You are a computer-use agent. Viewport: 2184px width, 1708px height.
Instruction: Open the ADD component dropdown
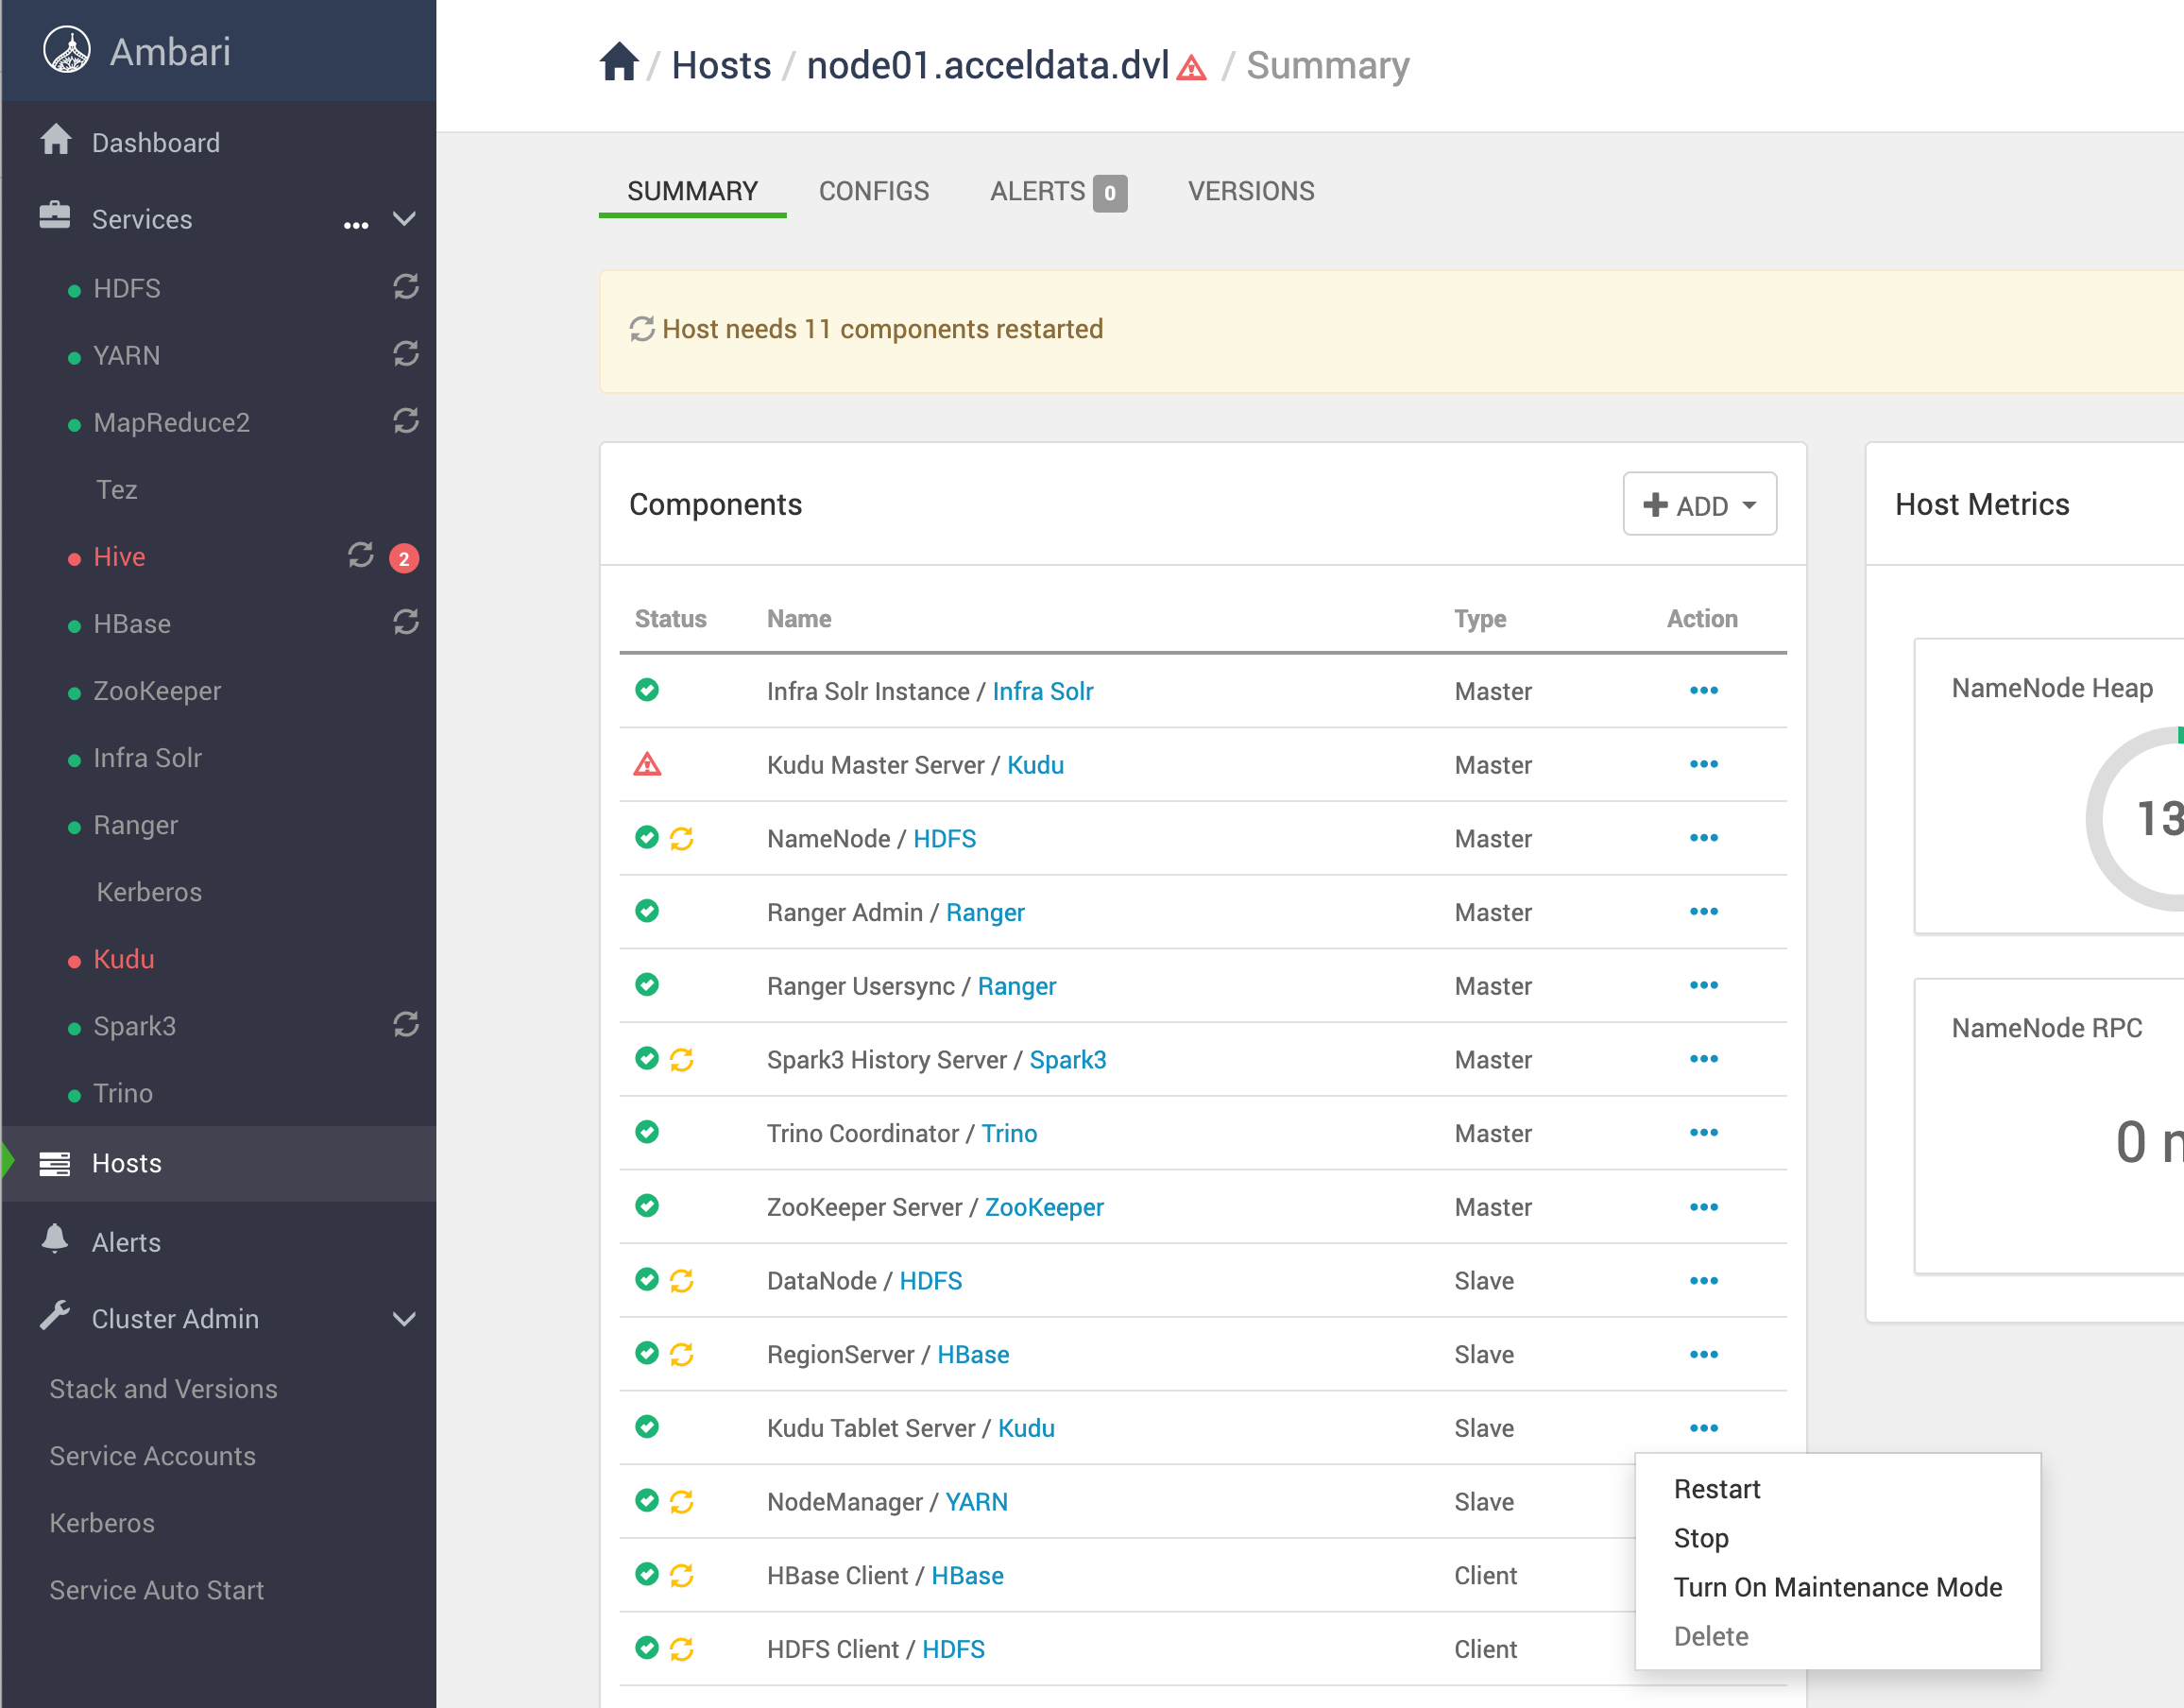click(x=1700, y=504)
